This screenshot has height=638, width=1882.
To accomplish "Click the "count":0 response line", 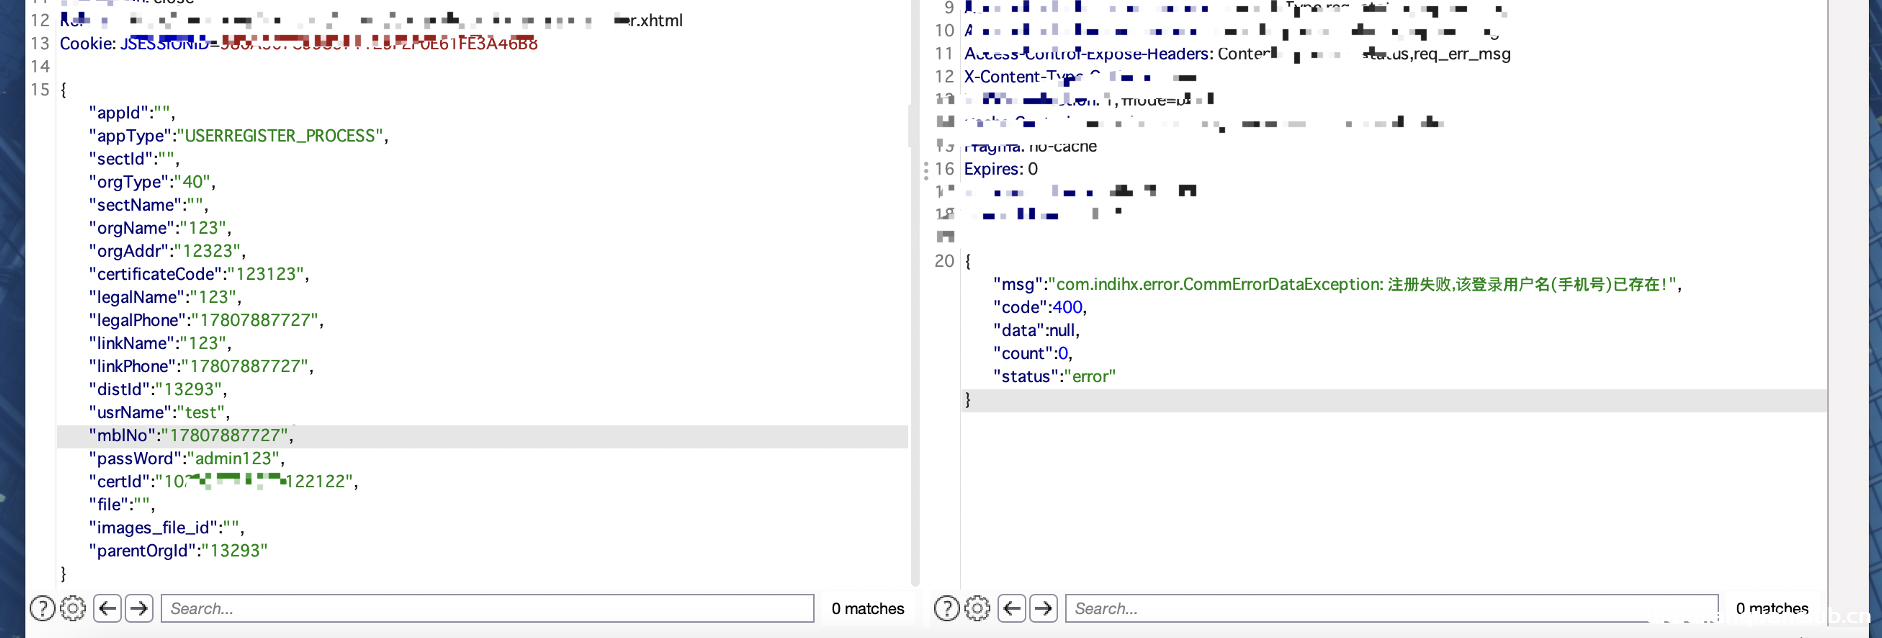I will tap(1033, 353).
